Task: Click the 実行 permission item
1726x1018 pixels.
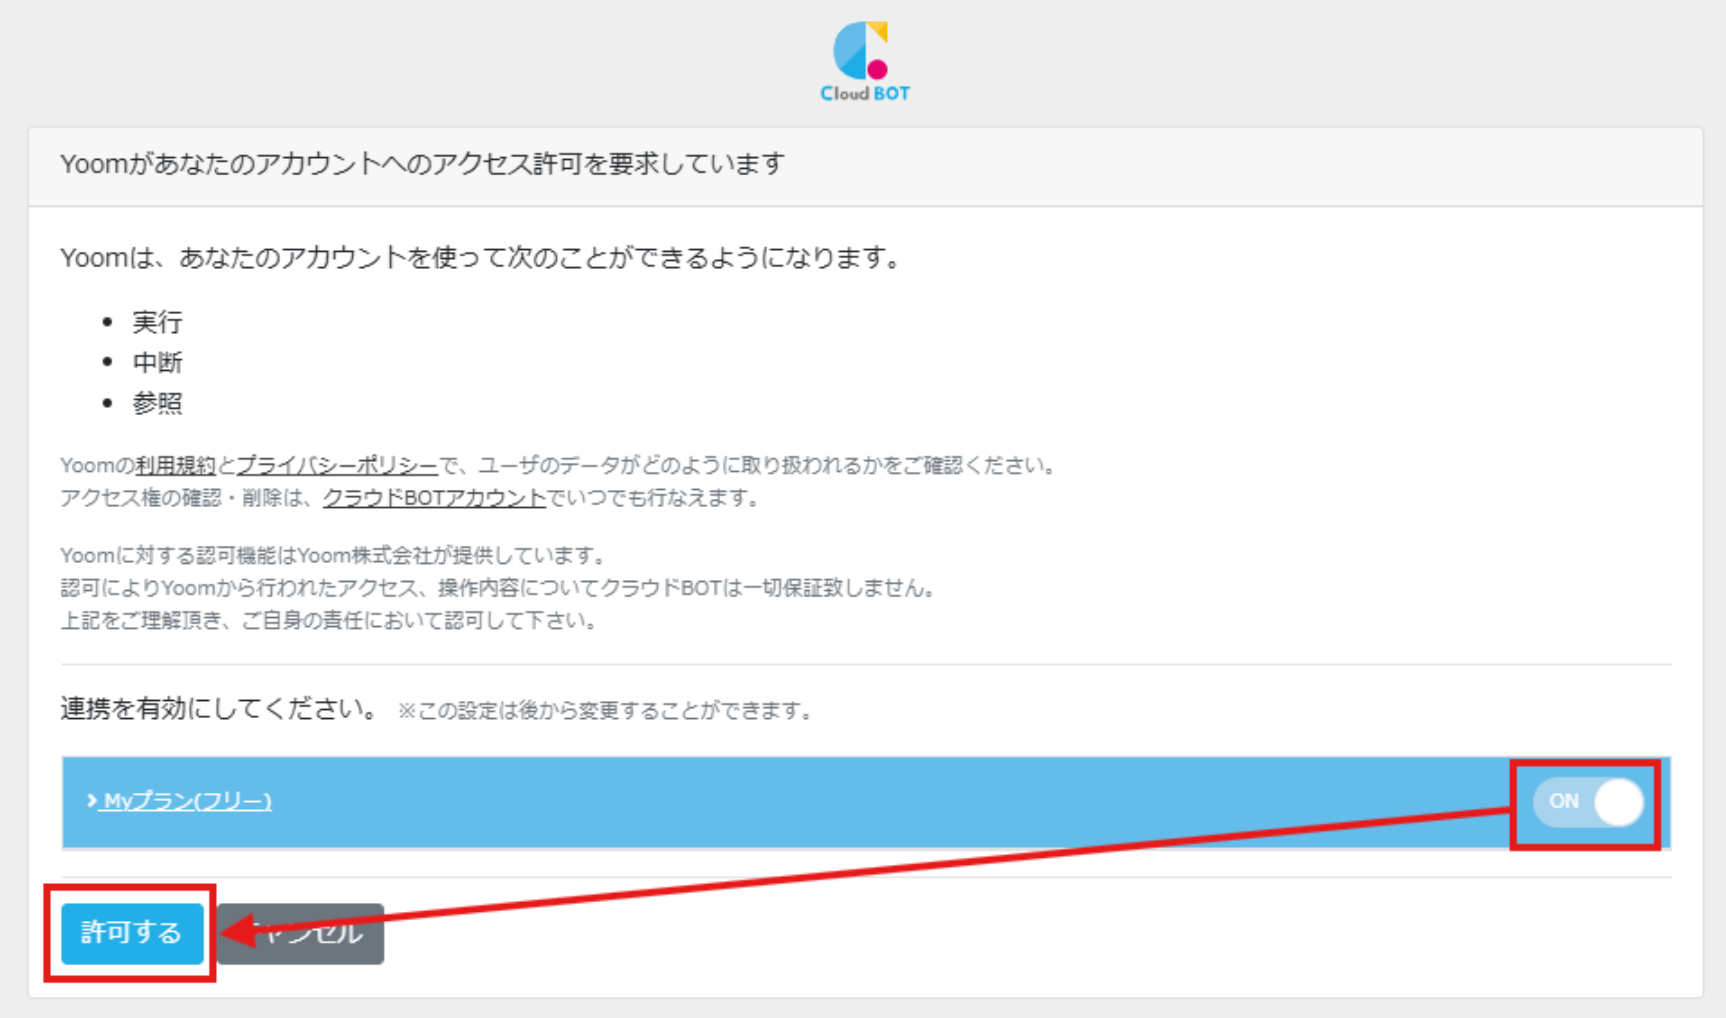Action: pyautogui.click(x=157, y=322)
